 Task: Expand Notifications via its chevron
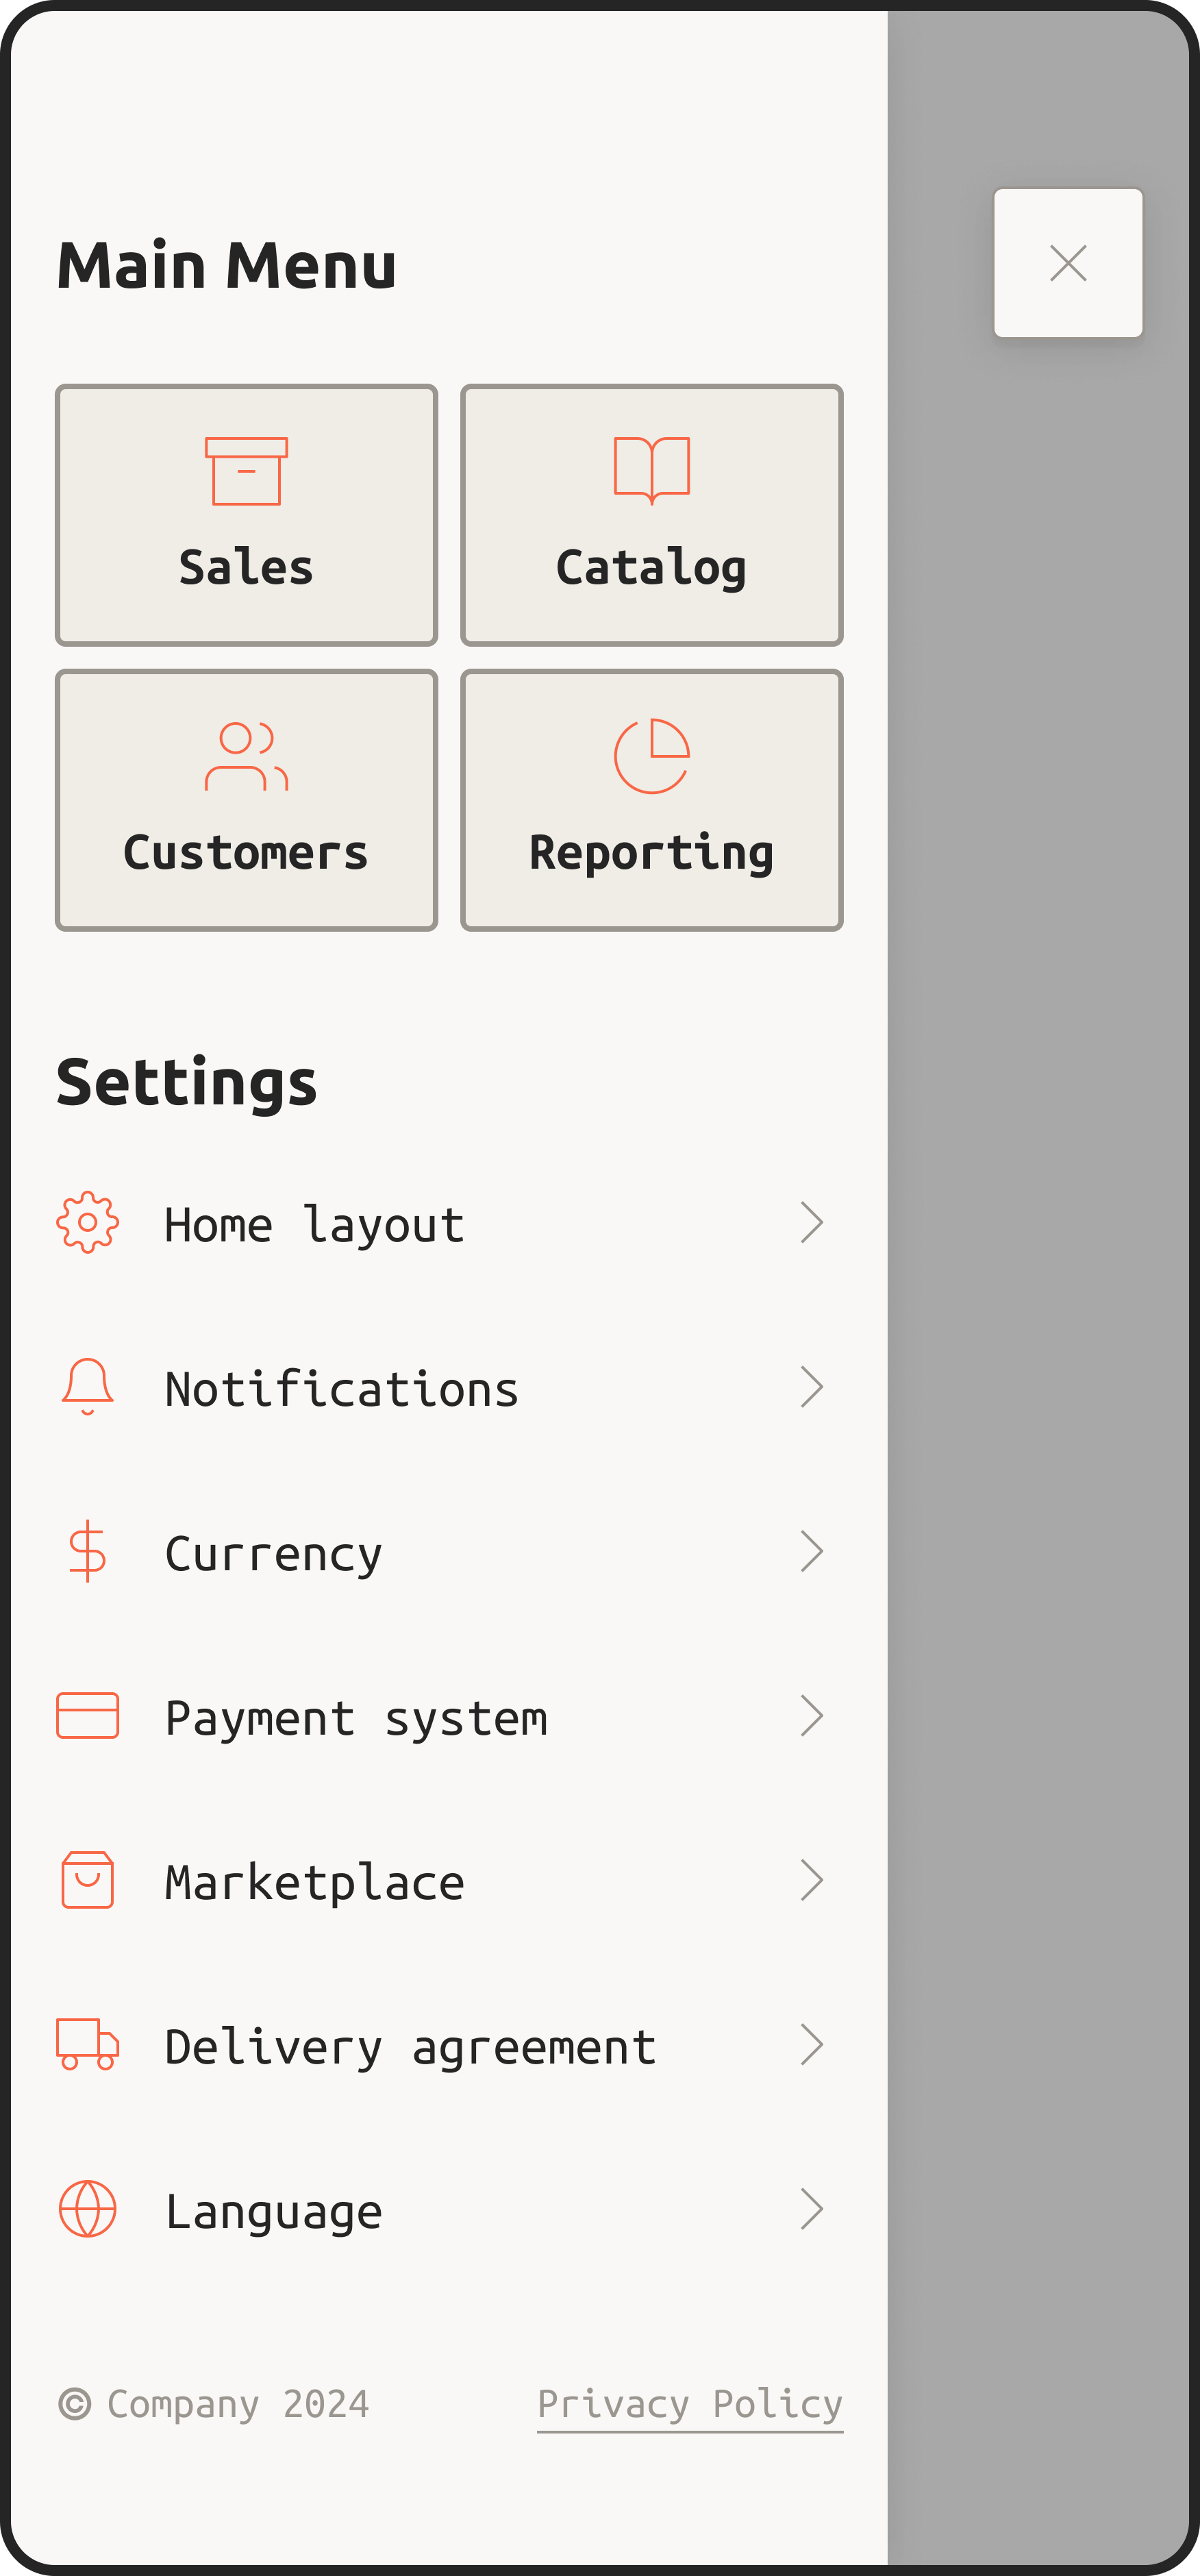click(812, 1387)
